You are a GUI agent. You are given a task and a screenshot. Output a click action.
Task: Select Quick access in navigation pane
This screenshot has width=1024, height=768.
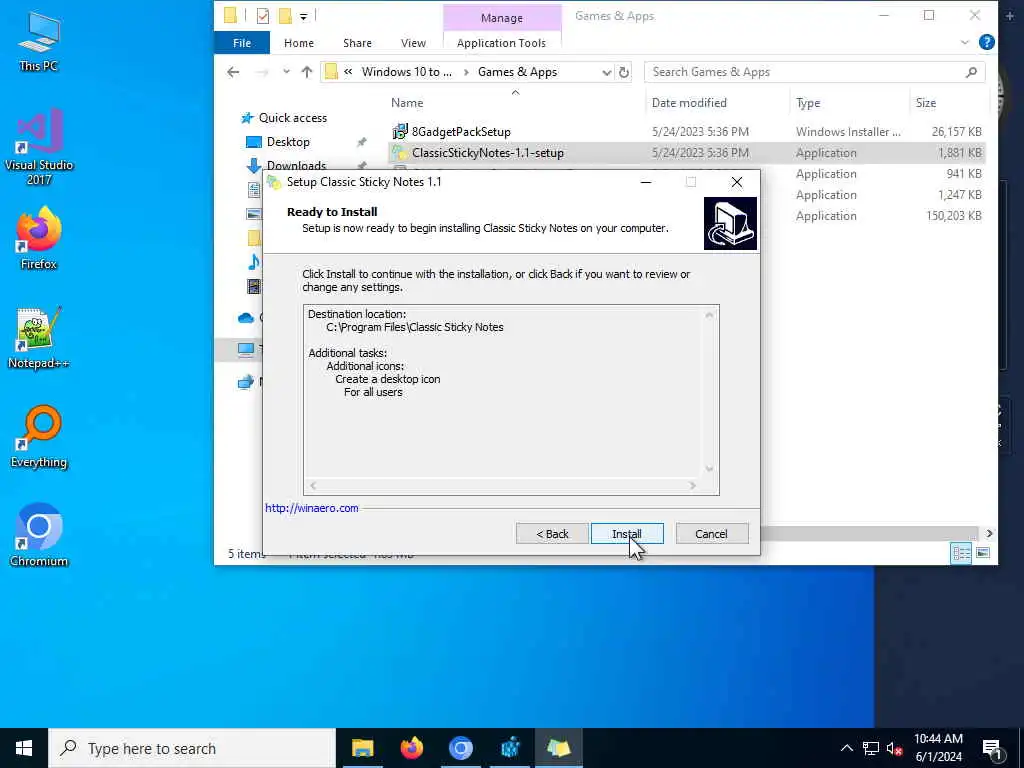[293, 118]
